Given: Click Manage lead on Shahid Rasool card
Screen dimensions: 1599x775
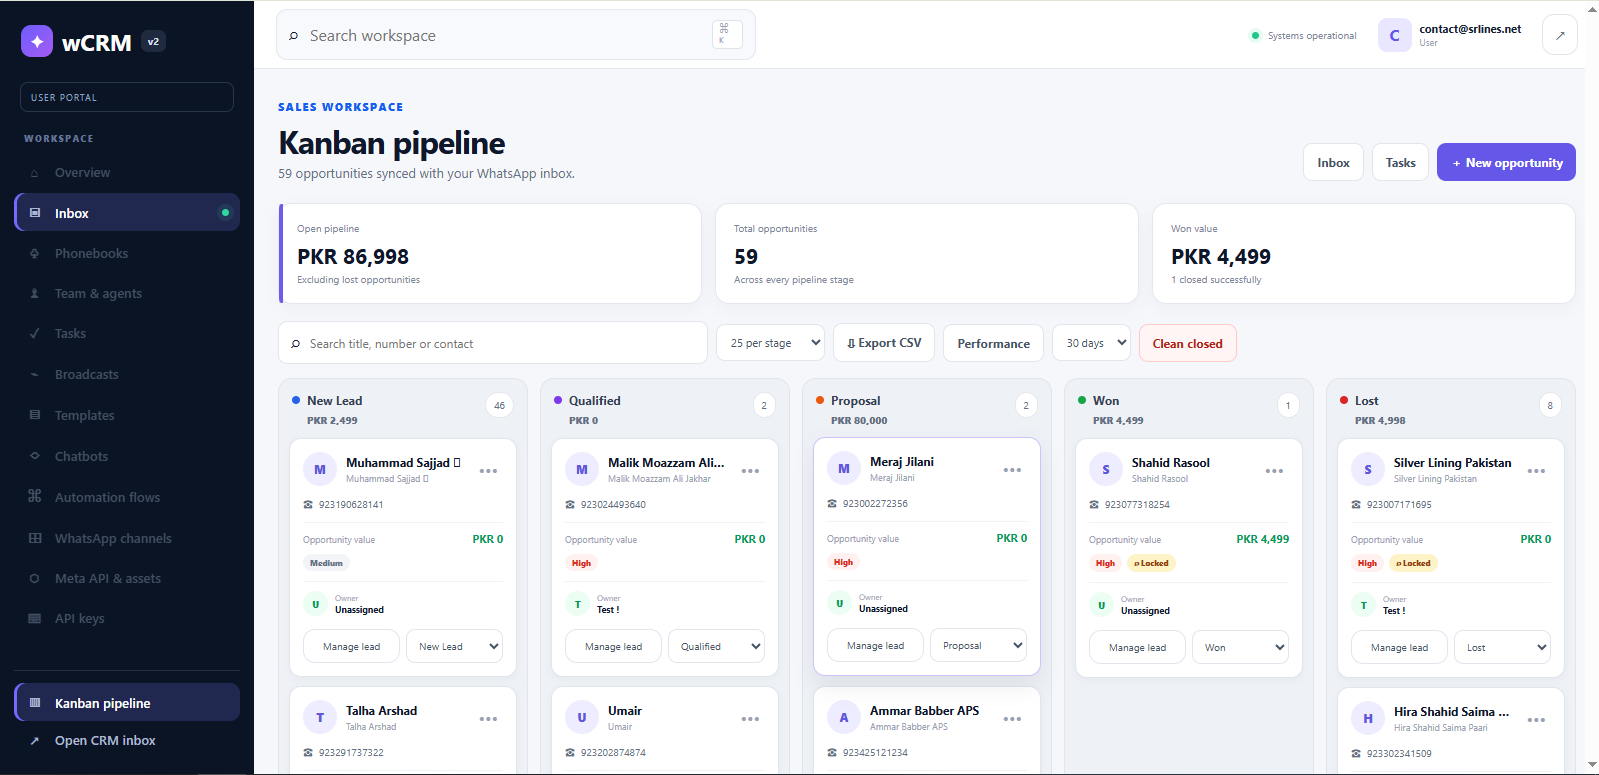Looking at the screenshot, I should (1137, 647).
